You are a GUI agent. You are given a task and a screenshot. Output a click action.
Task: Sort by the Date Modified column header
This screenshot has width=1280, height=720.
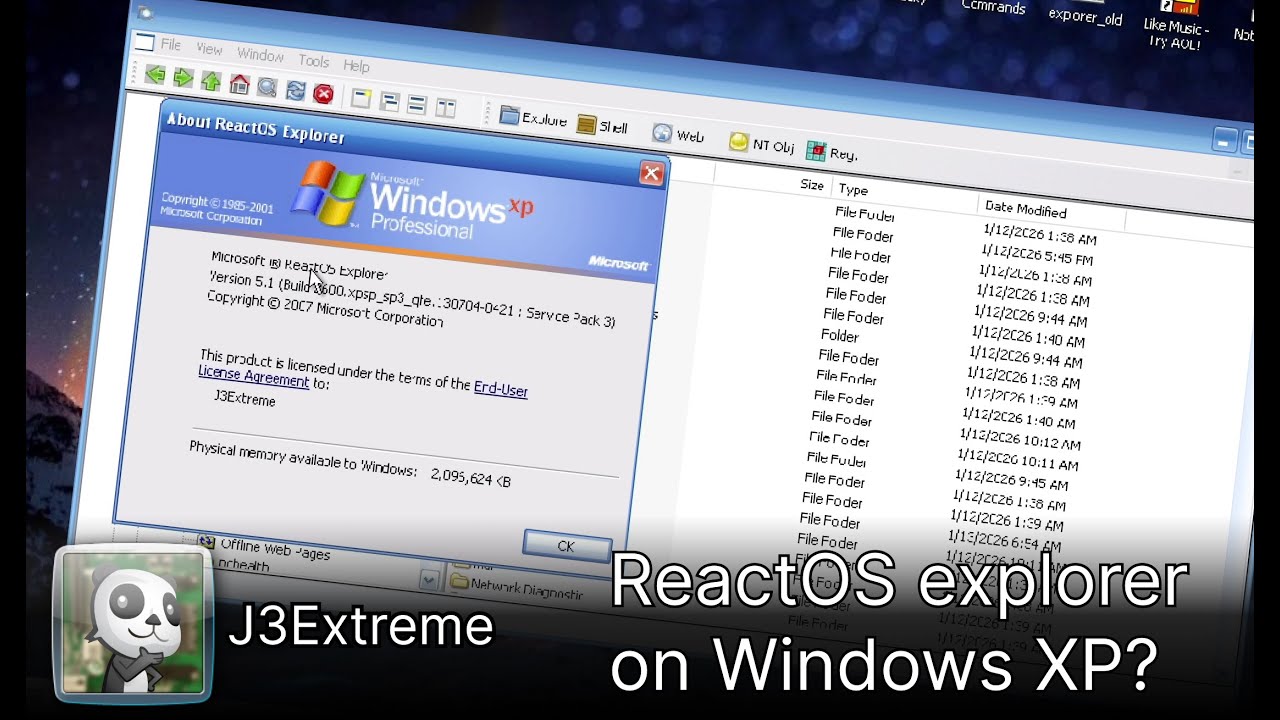pyautogui.click(x=1025, y=208)
